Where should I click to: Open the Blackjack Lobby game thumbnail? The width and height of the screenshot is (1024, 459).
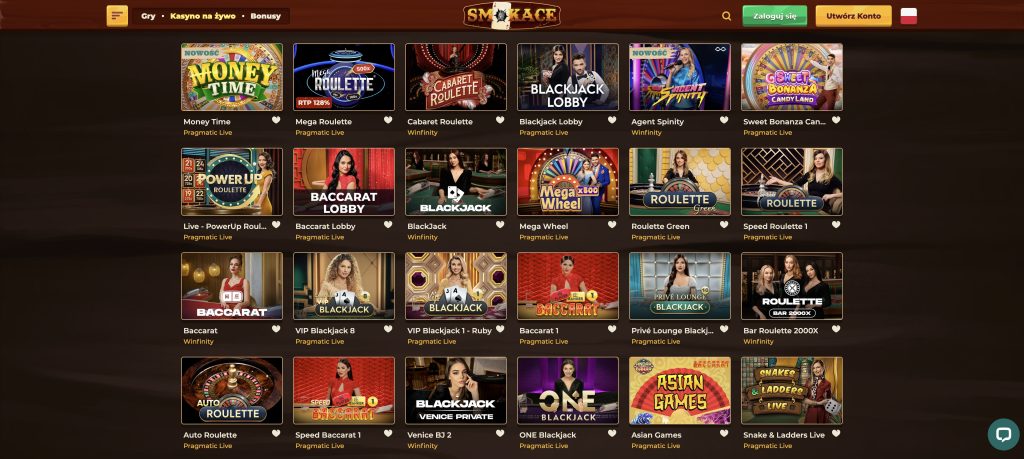click(568, 77)
